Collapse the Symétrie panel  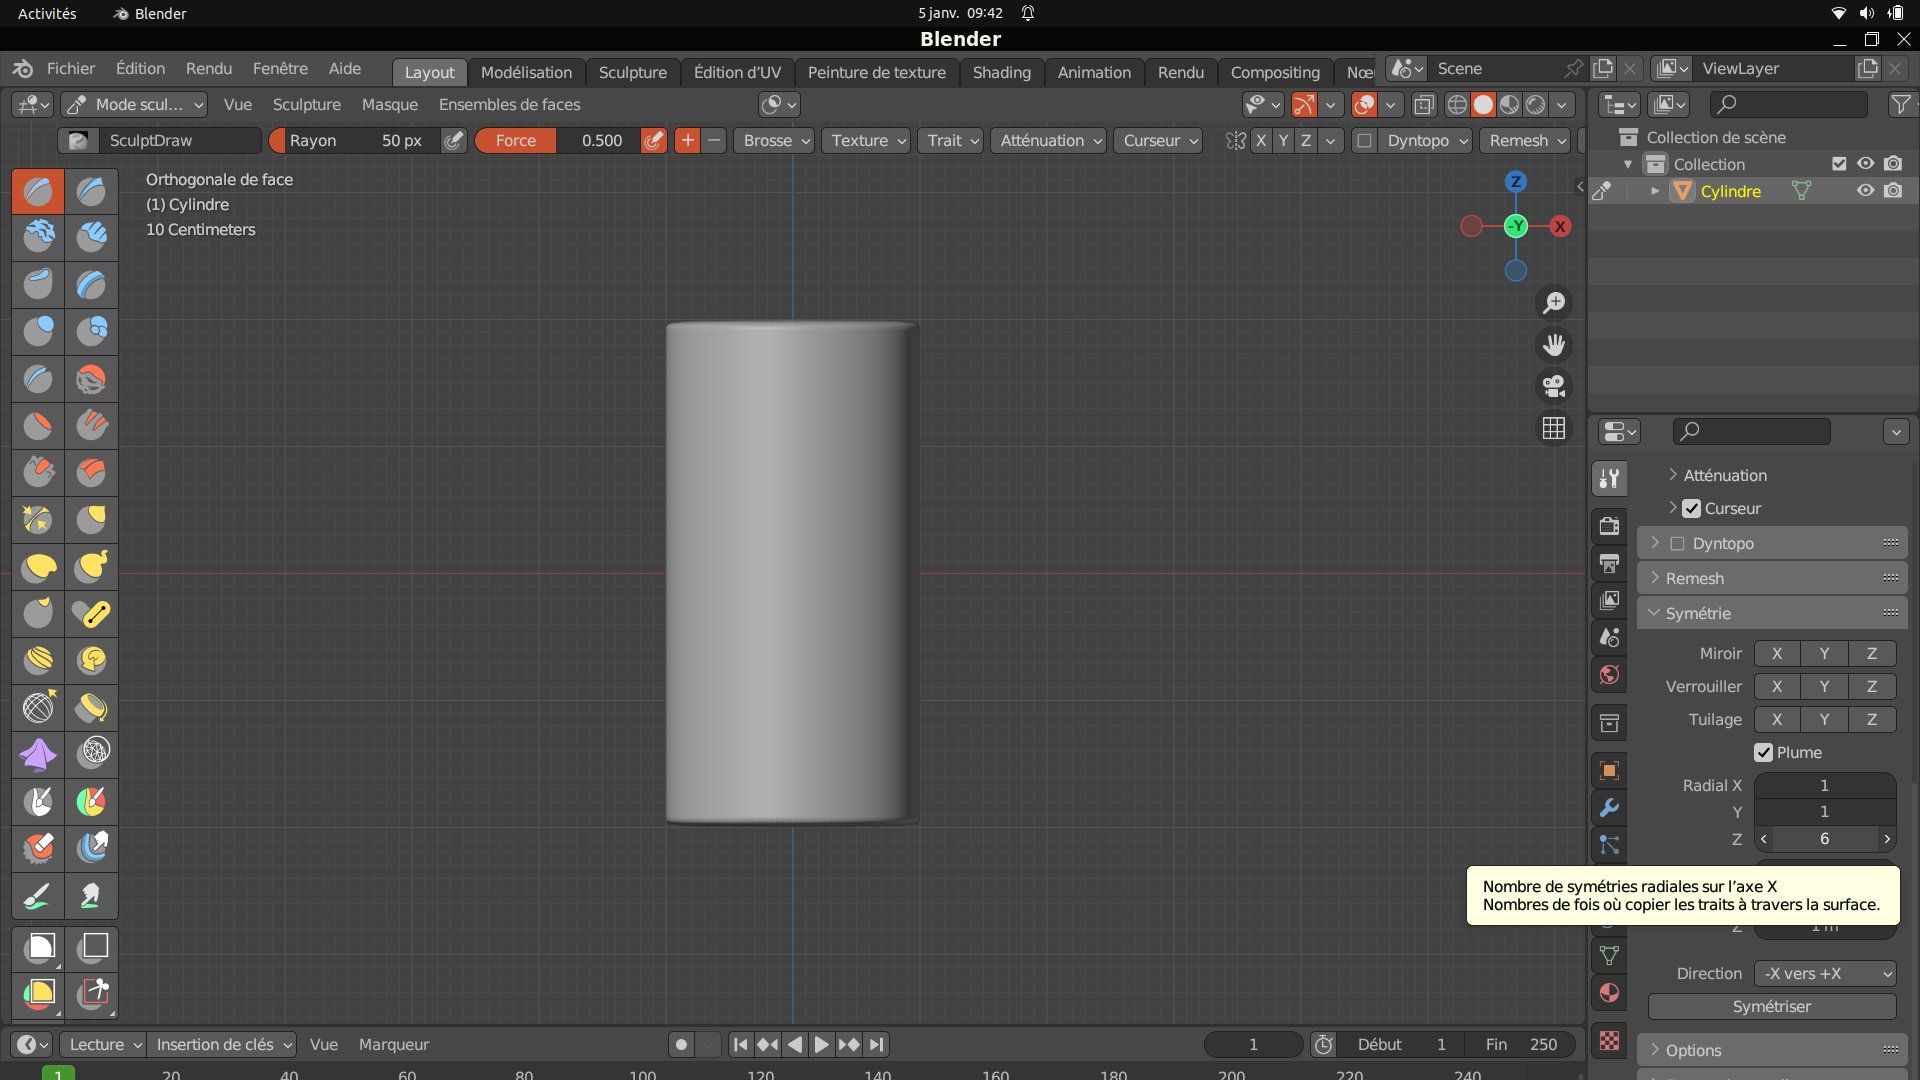pyautogui.click(x=1697, y=613)
